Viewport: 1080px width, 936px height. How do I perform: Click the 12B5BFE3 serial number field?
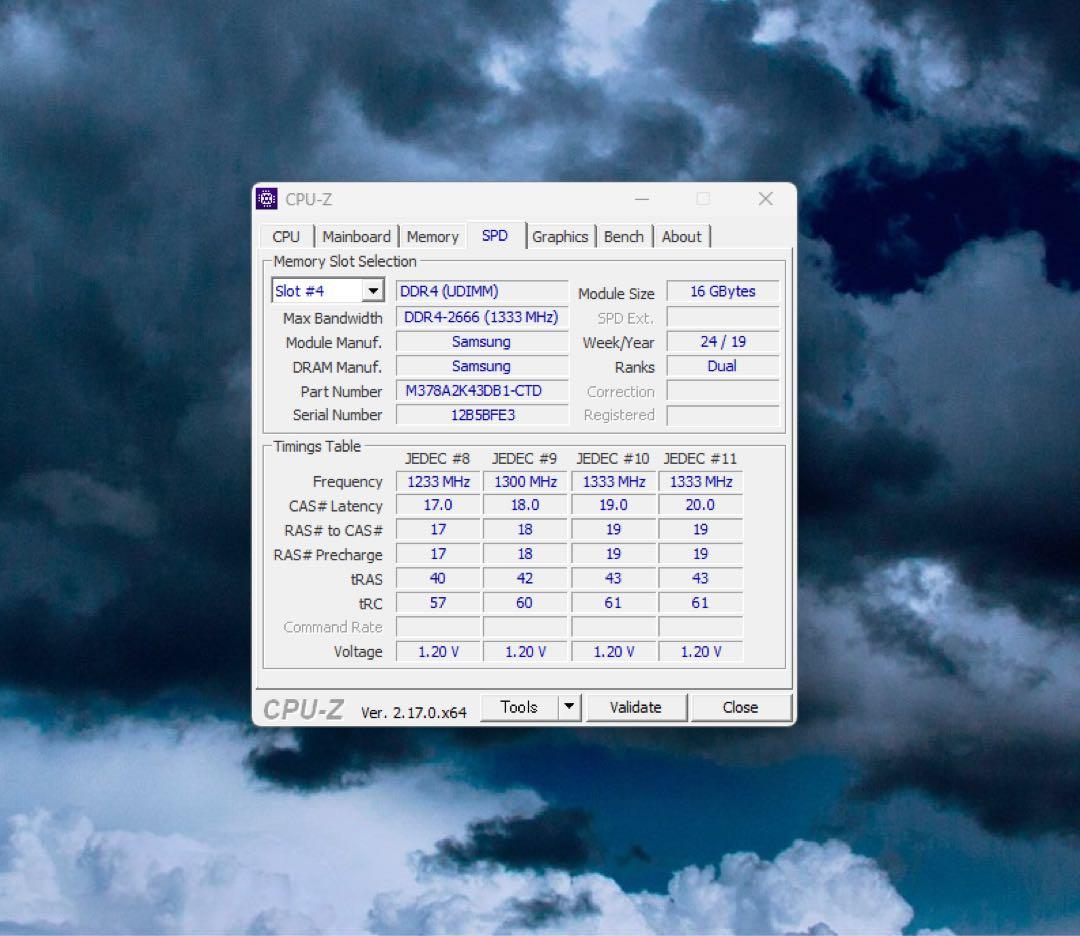pyautogui.click(x=481, y=415)
